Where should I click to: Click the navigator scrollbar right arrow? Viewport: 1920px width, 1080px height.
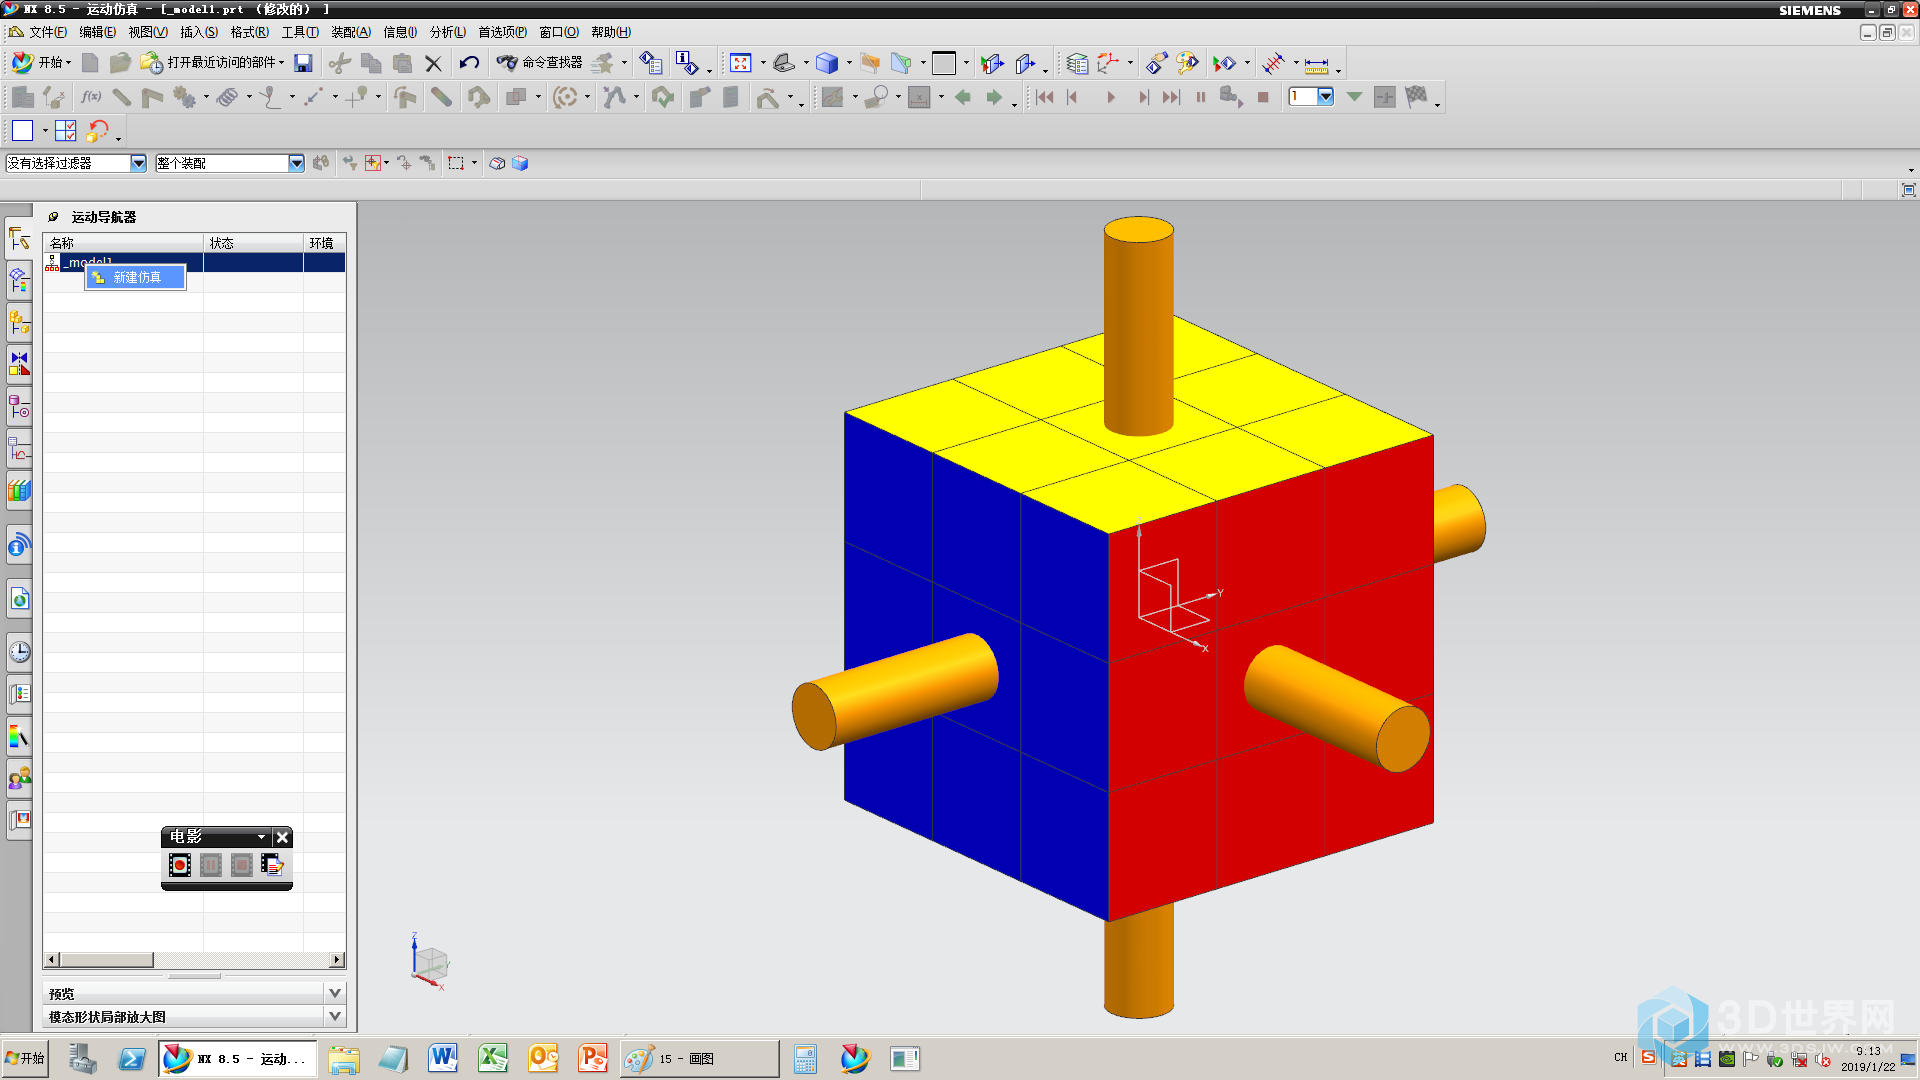coord(337,960)
